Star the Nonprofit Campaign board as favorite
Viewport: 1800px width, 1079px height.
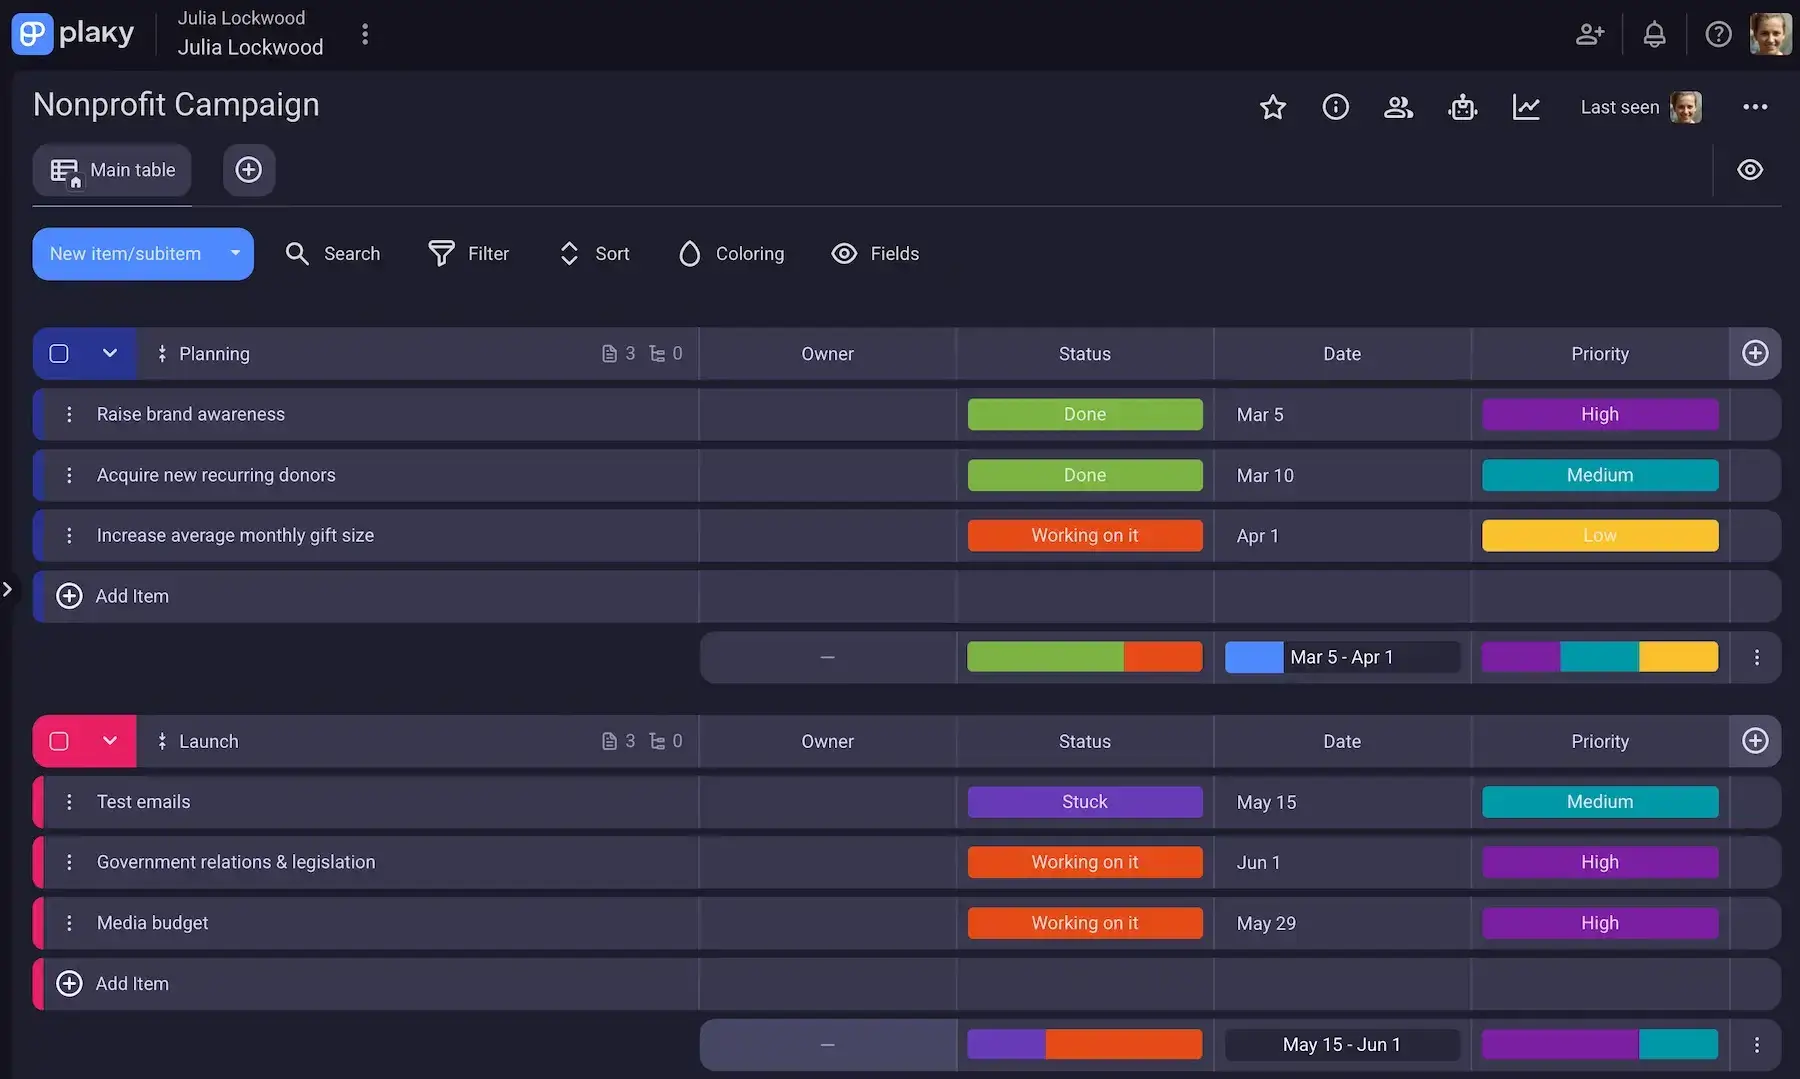point(1272,107)
